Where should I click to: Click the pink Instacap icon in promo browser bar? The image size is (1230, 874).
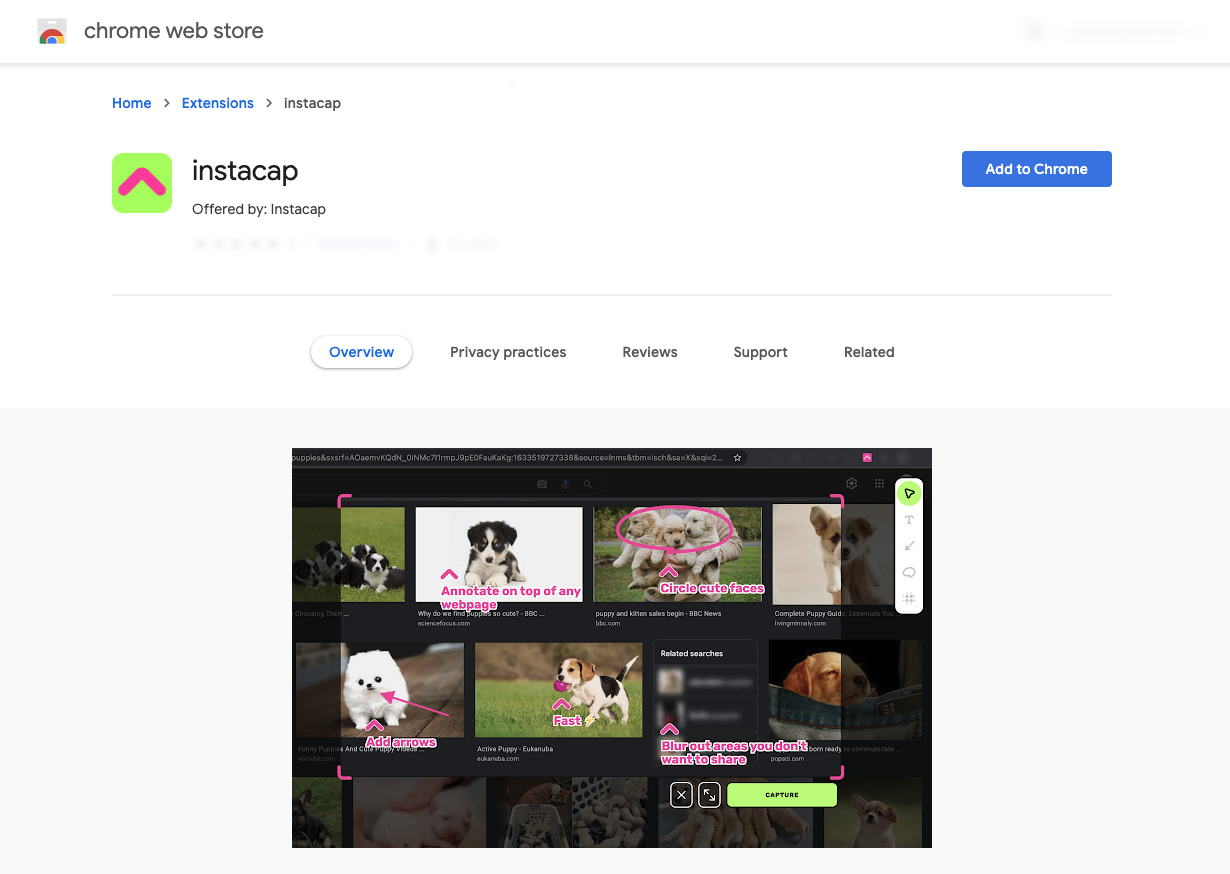coord(867,457)
